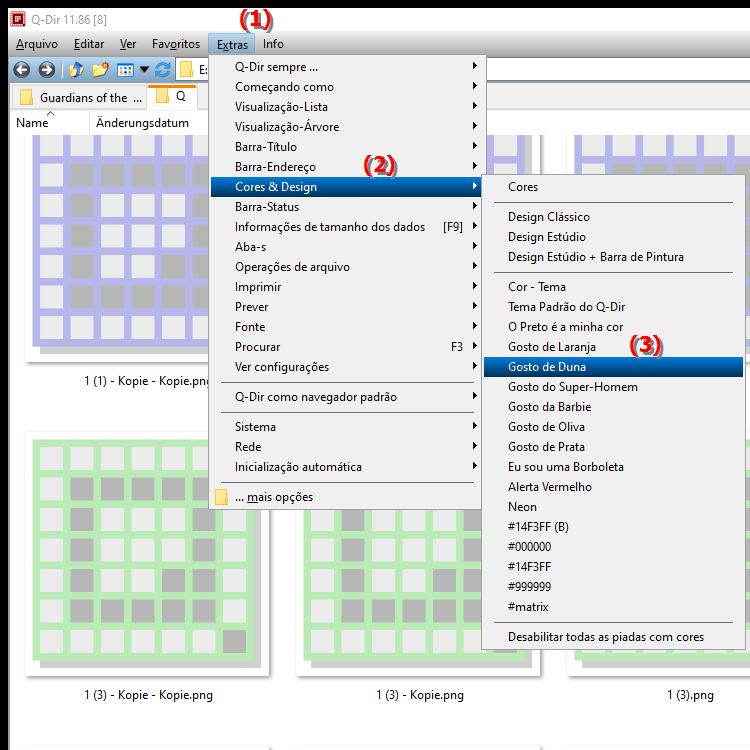Click the folder icon beside mais opções
Viewport: 750px width, 750px height.
coord(221,497)
